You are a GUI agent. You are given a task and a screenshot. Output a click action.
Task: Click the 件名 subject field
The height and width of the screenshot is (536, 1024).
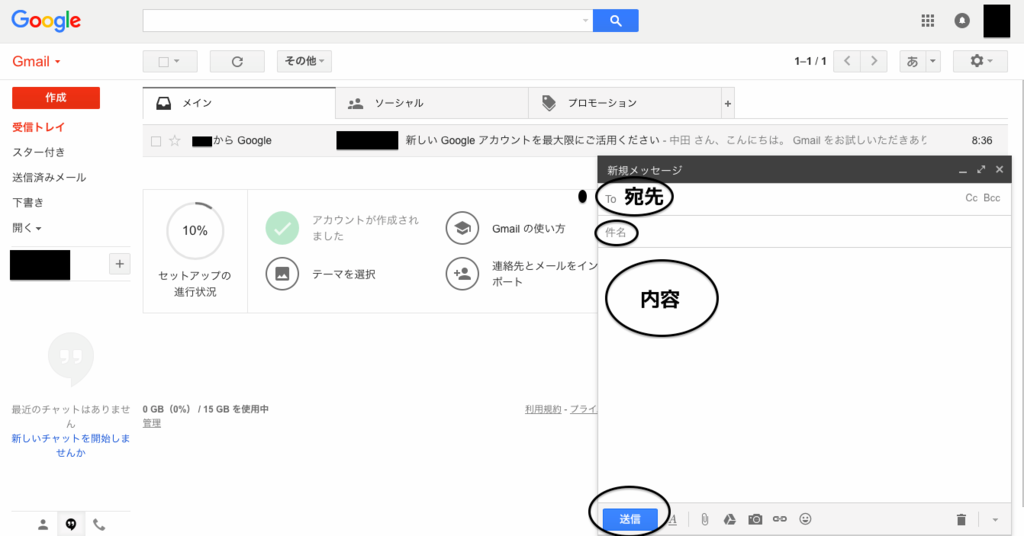tap(804, 232)
